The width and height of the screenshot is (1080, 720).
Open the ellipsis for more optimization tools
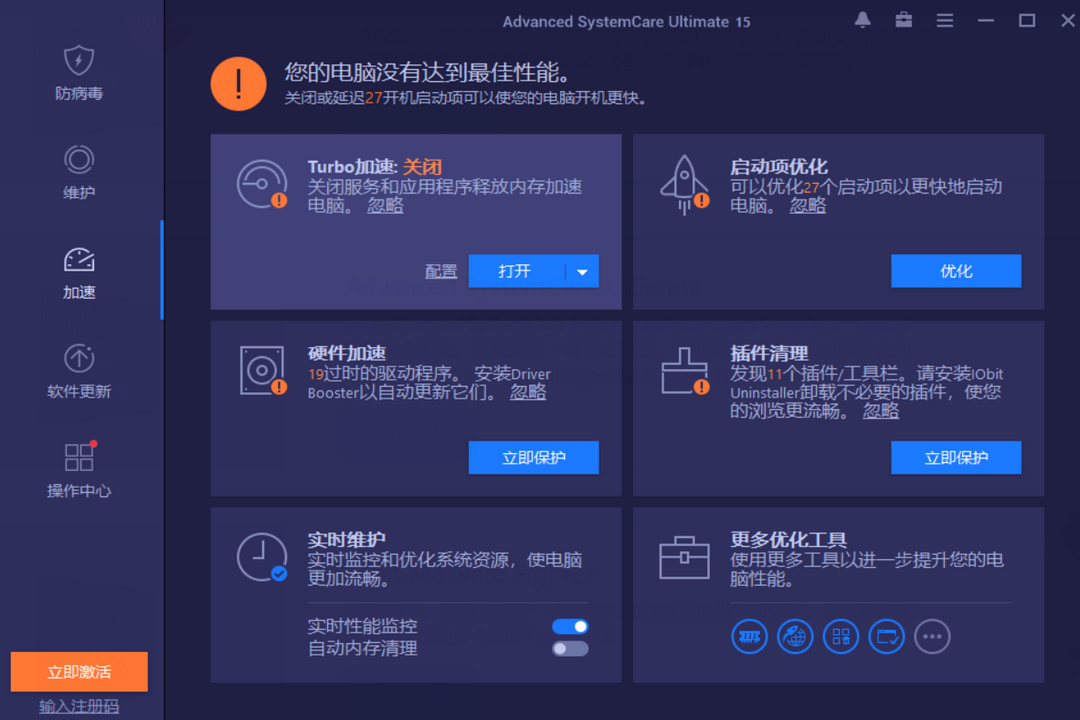932,637
